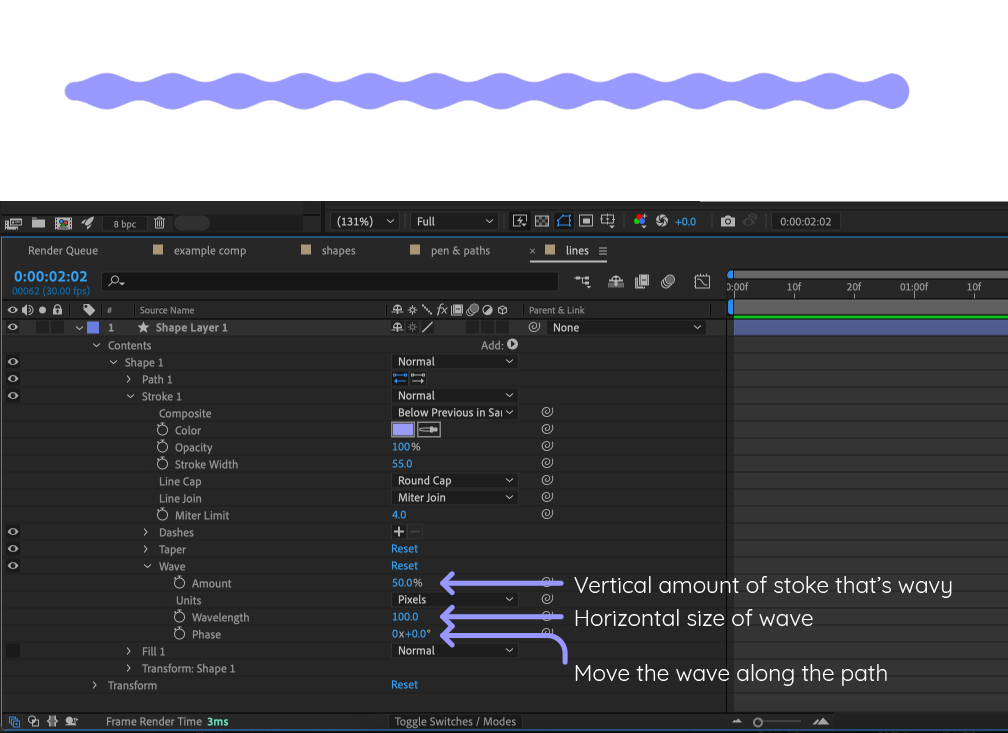Click the Parent pick whip for Shape Layer 1
1008x733 pixels.
tap(535, 327)
